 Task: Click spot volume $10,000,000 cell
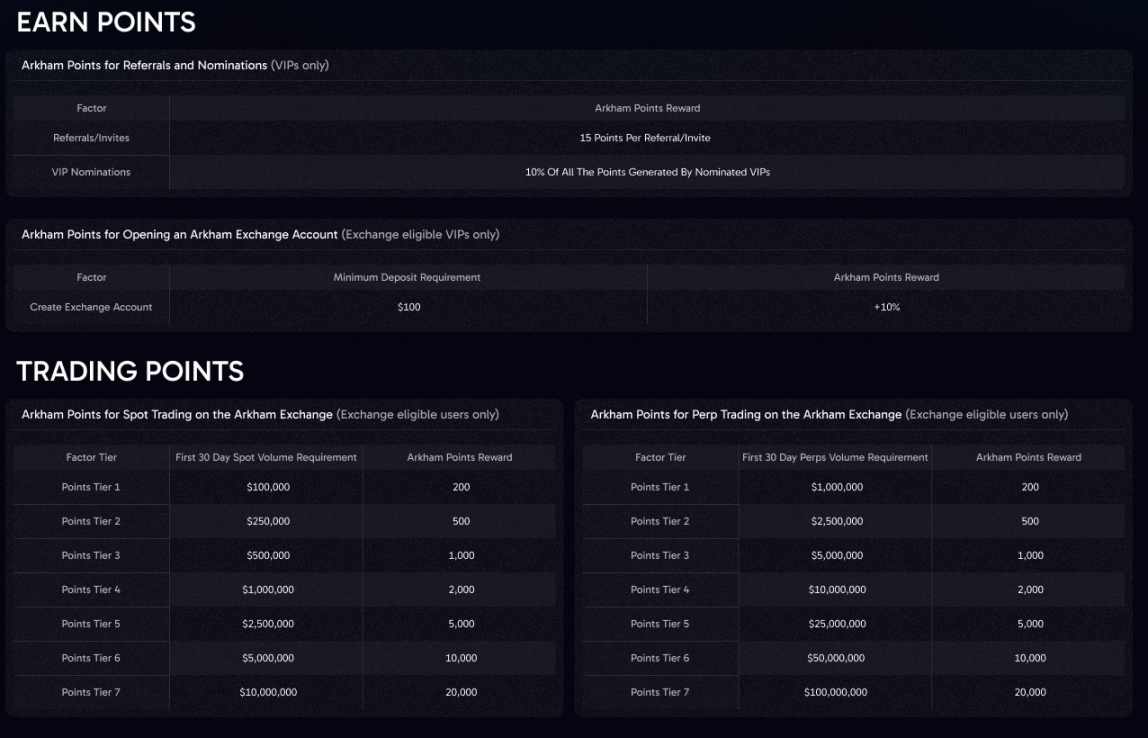[268, 692]
